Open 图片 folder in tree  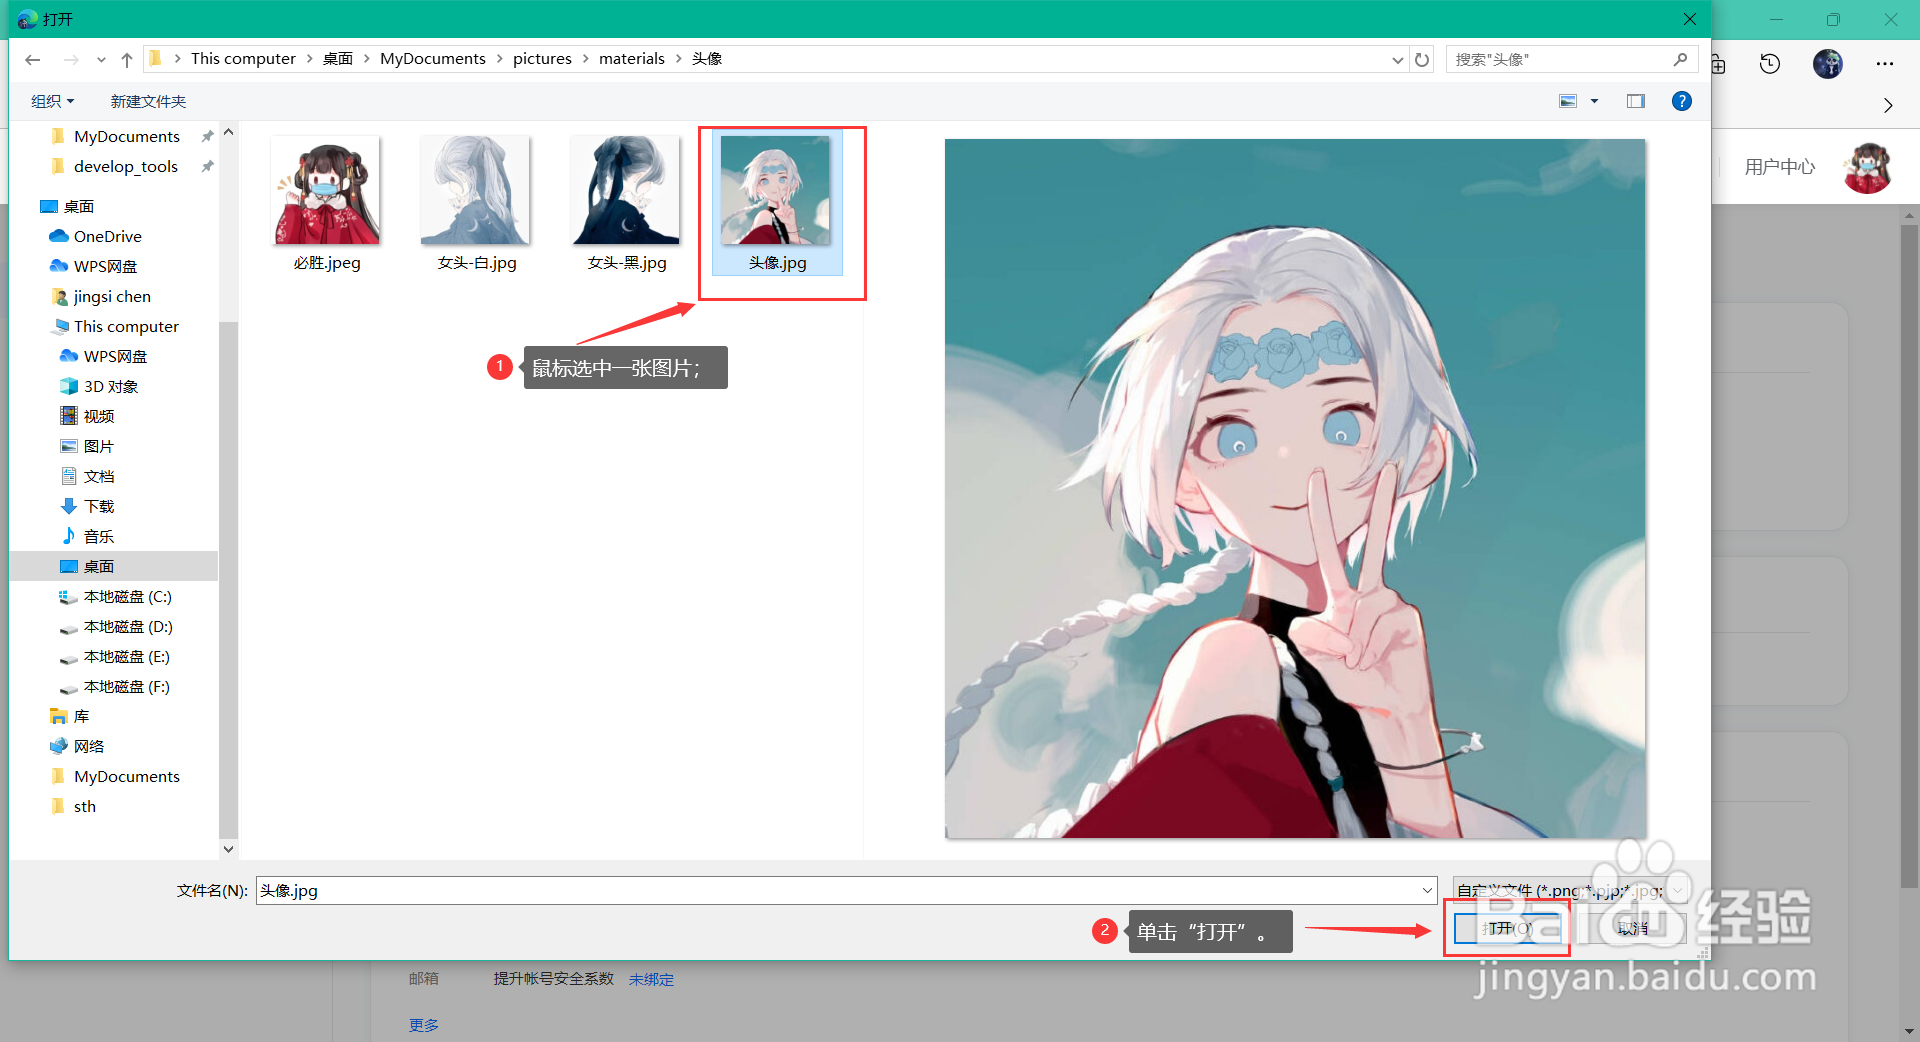tap(98, 446)
